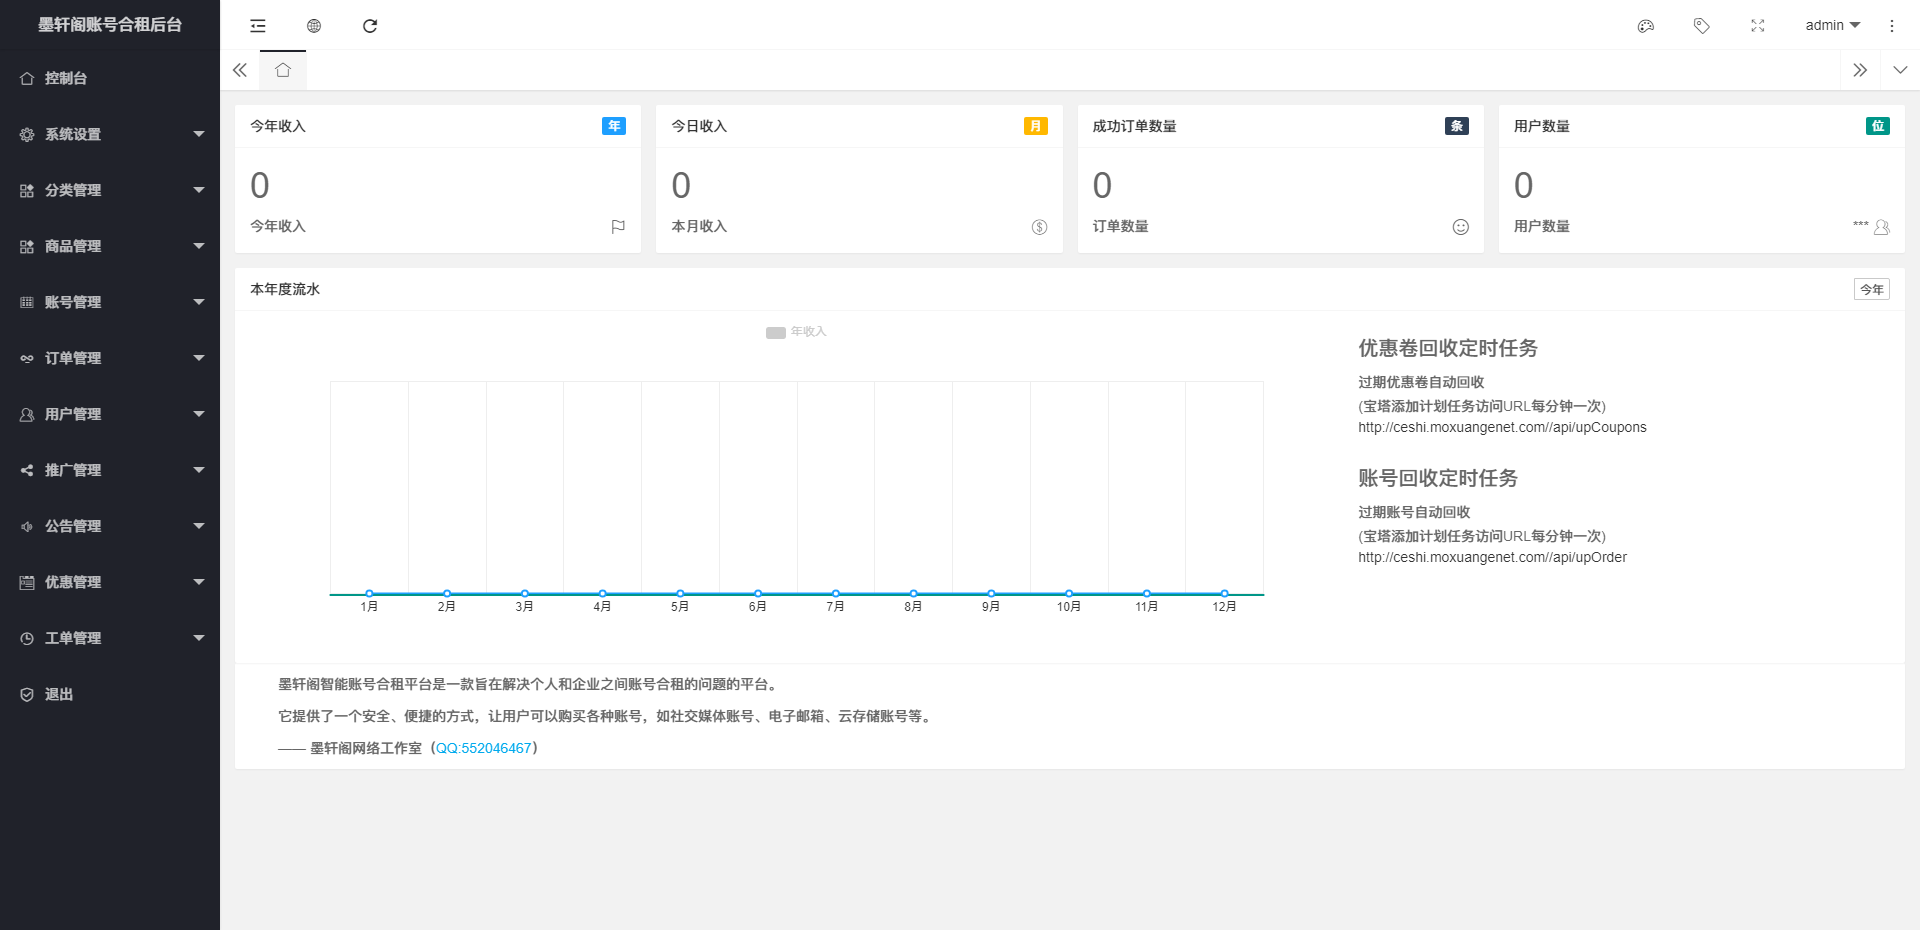Expand 订单管理 menu

coord(110,358)
